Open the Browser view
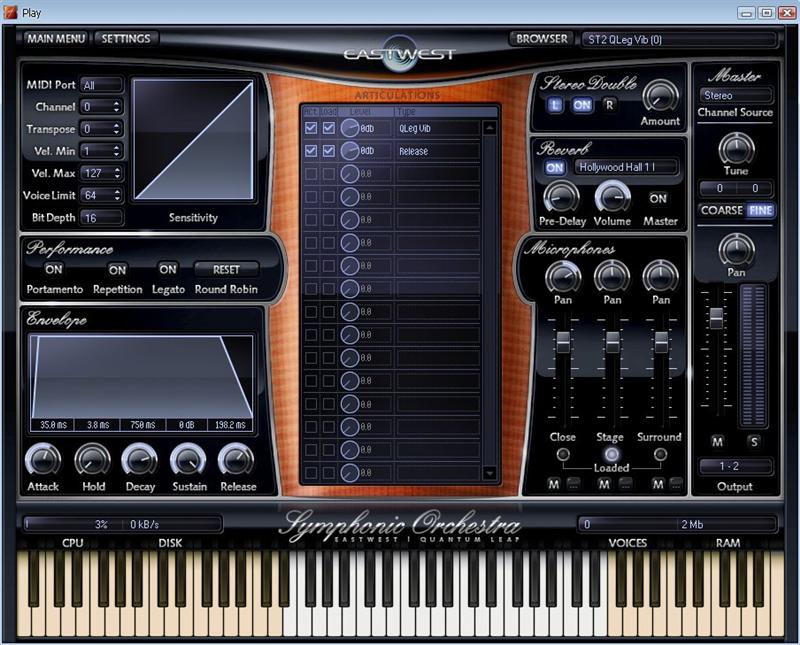The image size is (800, 645). pos(541,39)
